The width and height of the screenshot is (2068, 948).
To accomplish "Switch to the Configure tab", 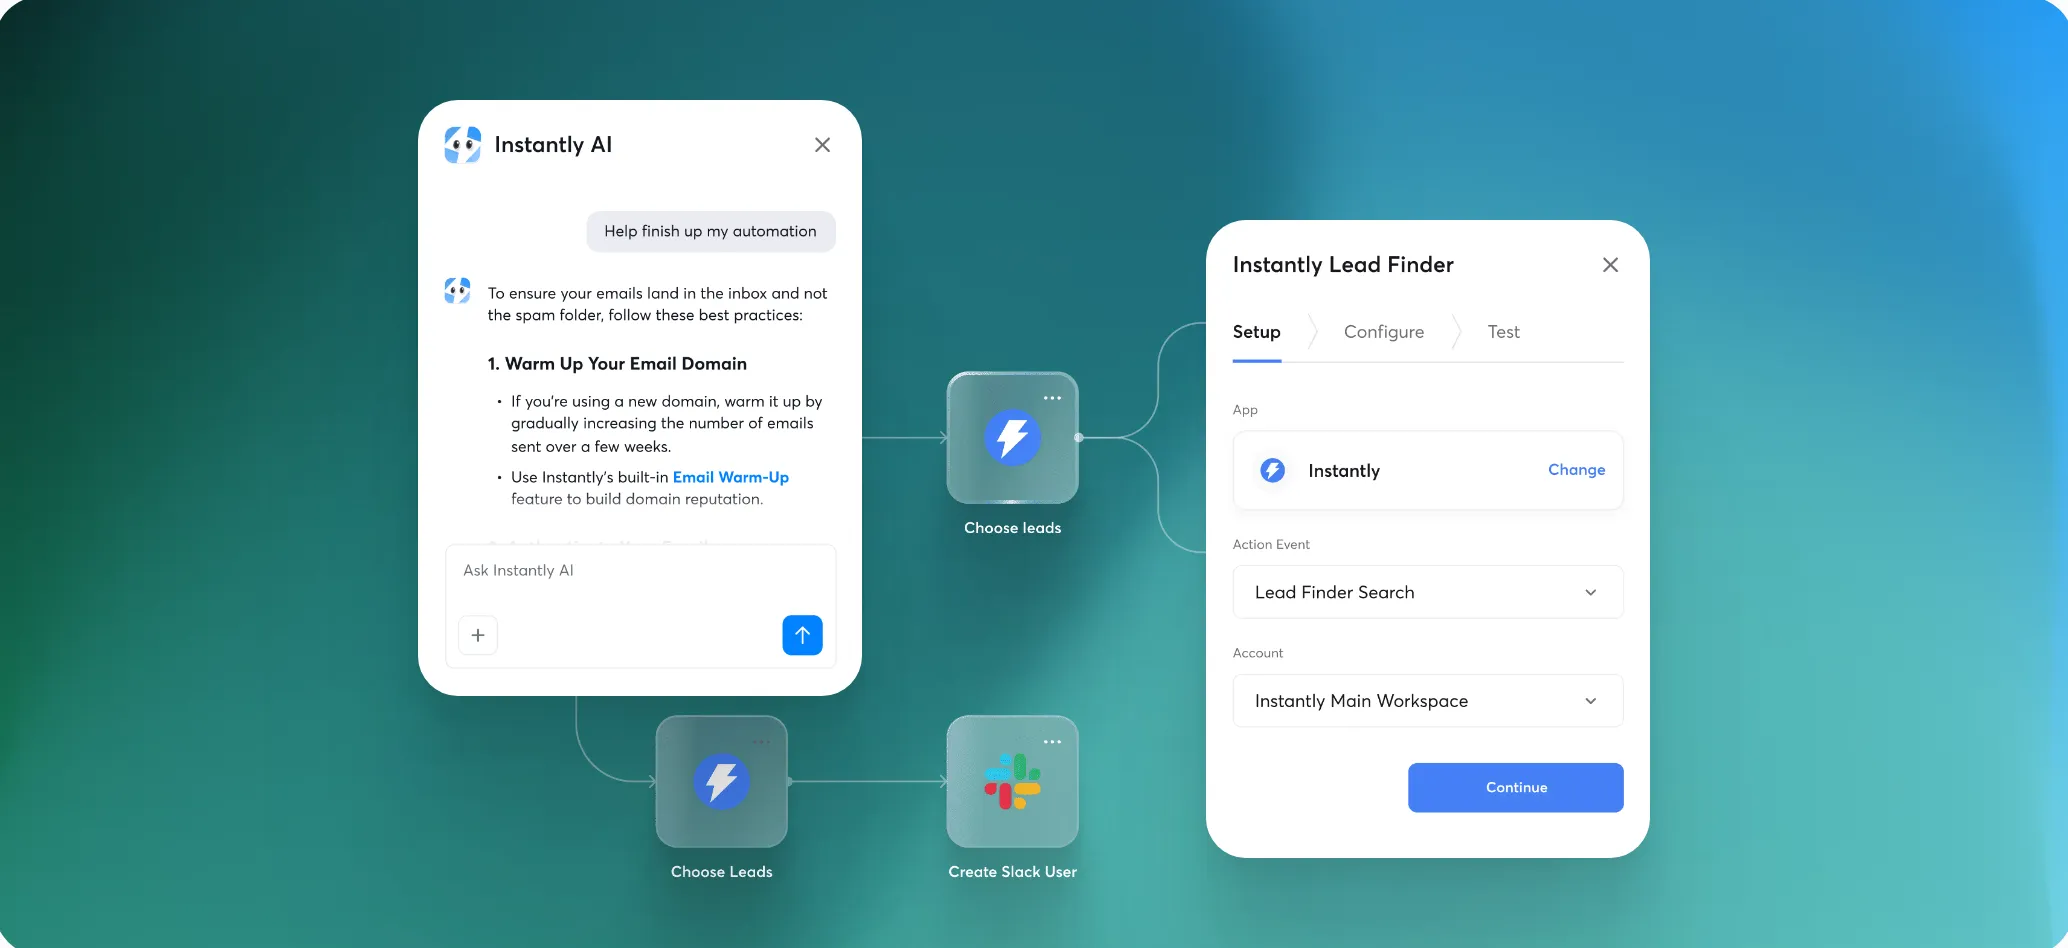I will [1384, 332].
